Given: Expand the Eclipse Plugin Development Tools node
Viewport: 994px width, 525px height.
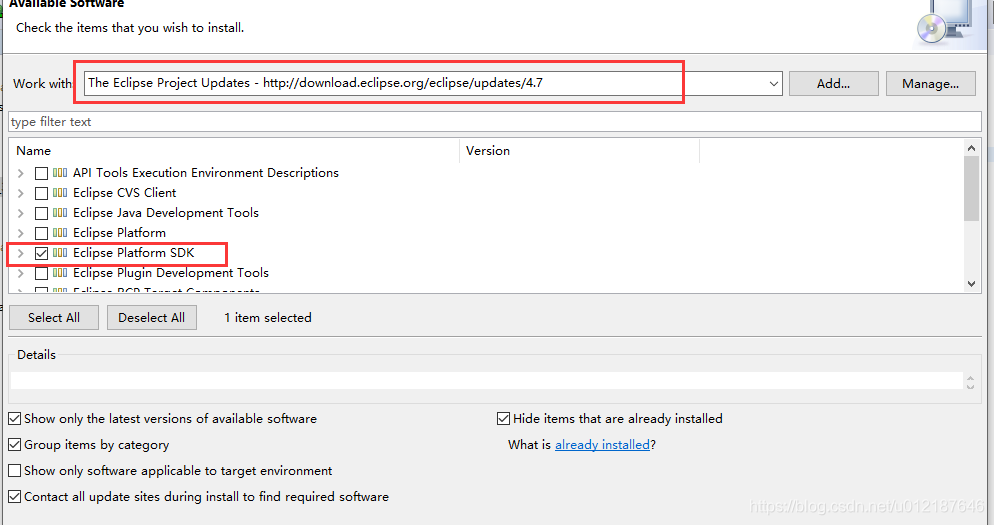Looking at the screenshot, I should pyautogui.click(x=21, y=273).
